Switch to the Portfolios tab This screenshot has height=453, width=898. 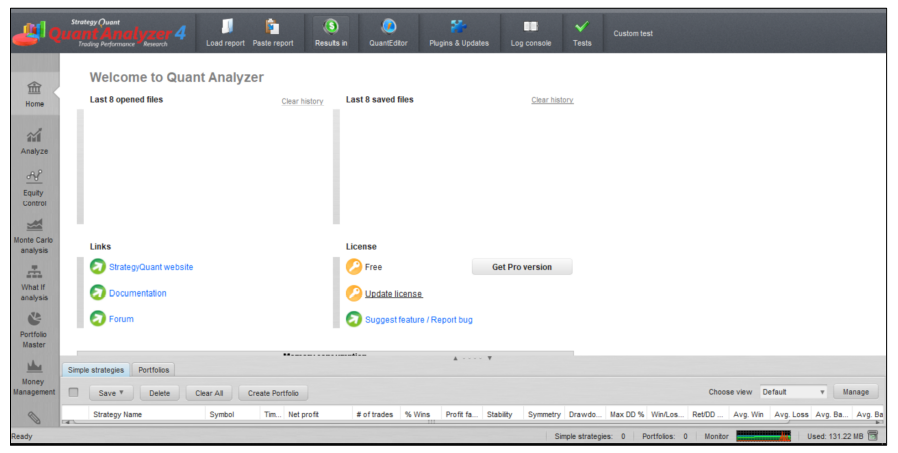point(153,370)
